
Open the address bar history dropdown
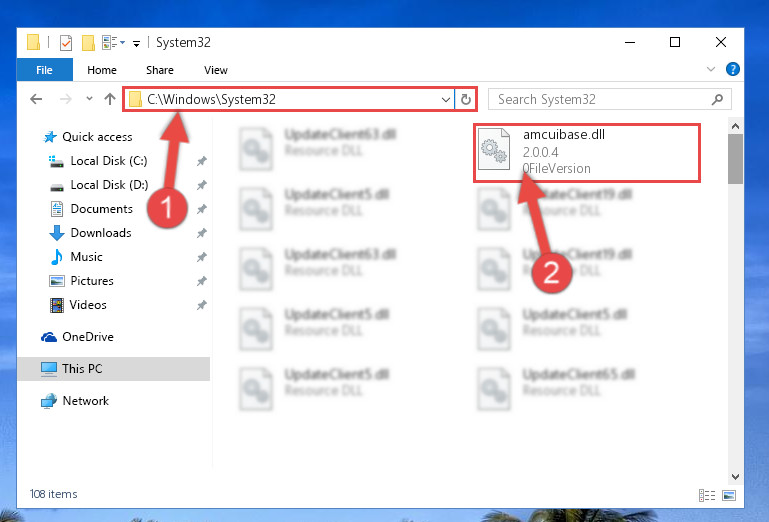(445, 100)
